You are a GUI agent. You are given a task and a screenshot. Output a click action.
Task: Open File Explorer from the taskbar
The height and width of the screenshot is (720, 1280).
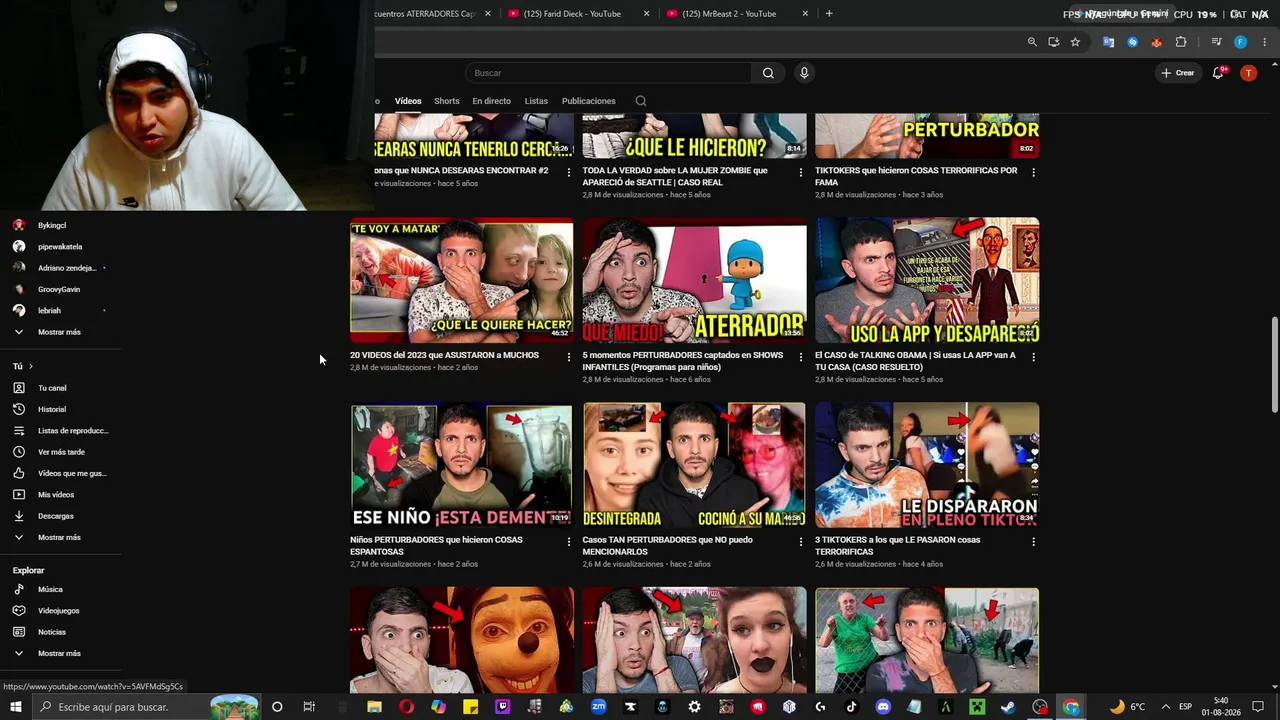(x=374, y=707)
